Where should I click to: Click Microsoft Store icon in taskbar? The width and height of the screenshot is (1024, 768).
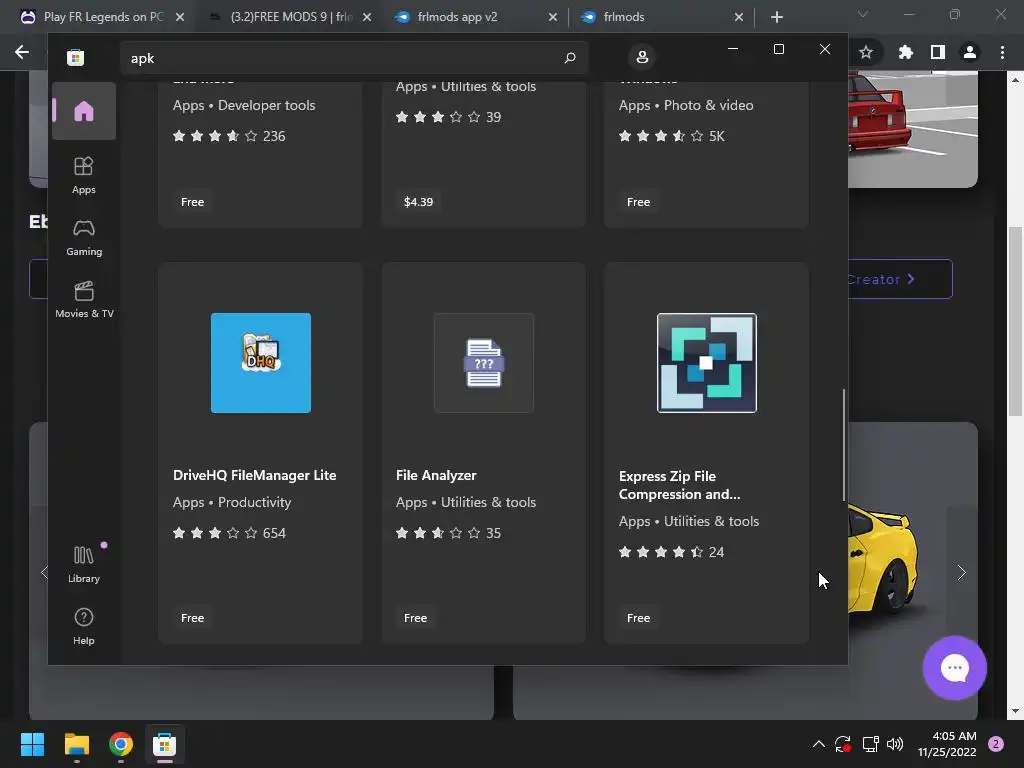(x=165, y=744)
